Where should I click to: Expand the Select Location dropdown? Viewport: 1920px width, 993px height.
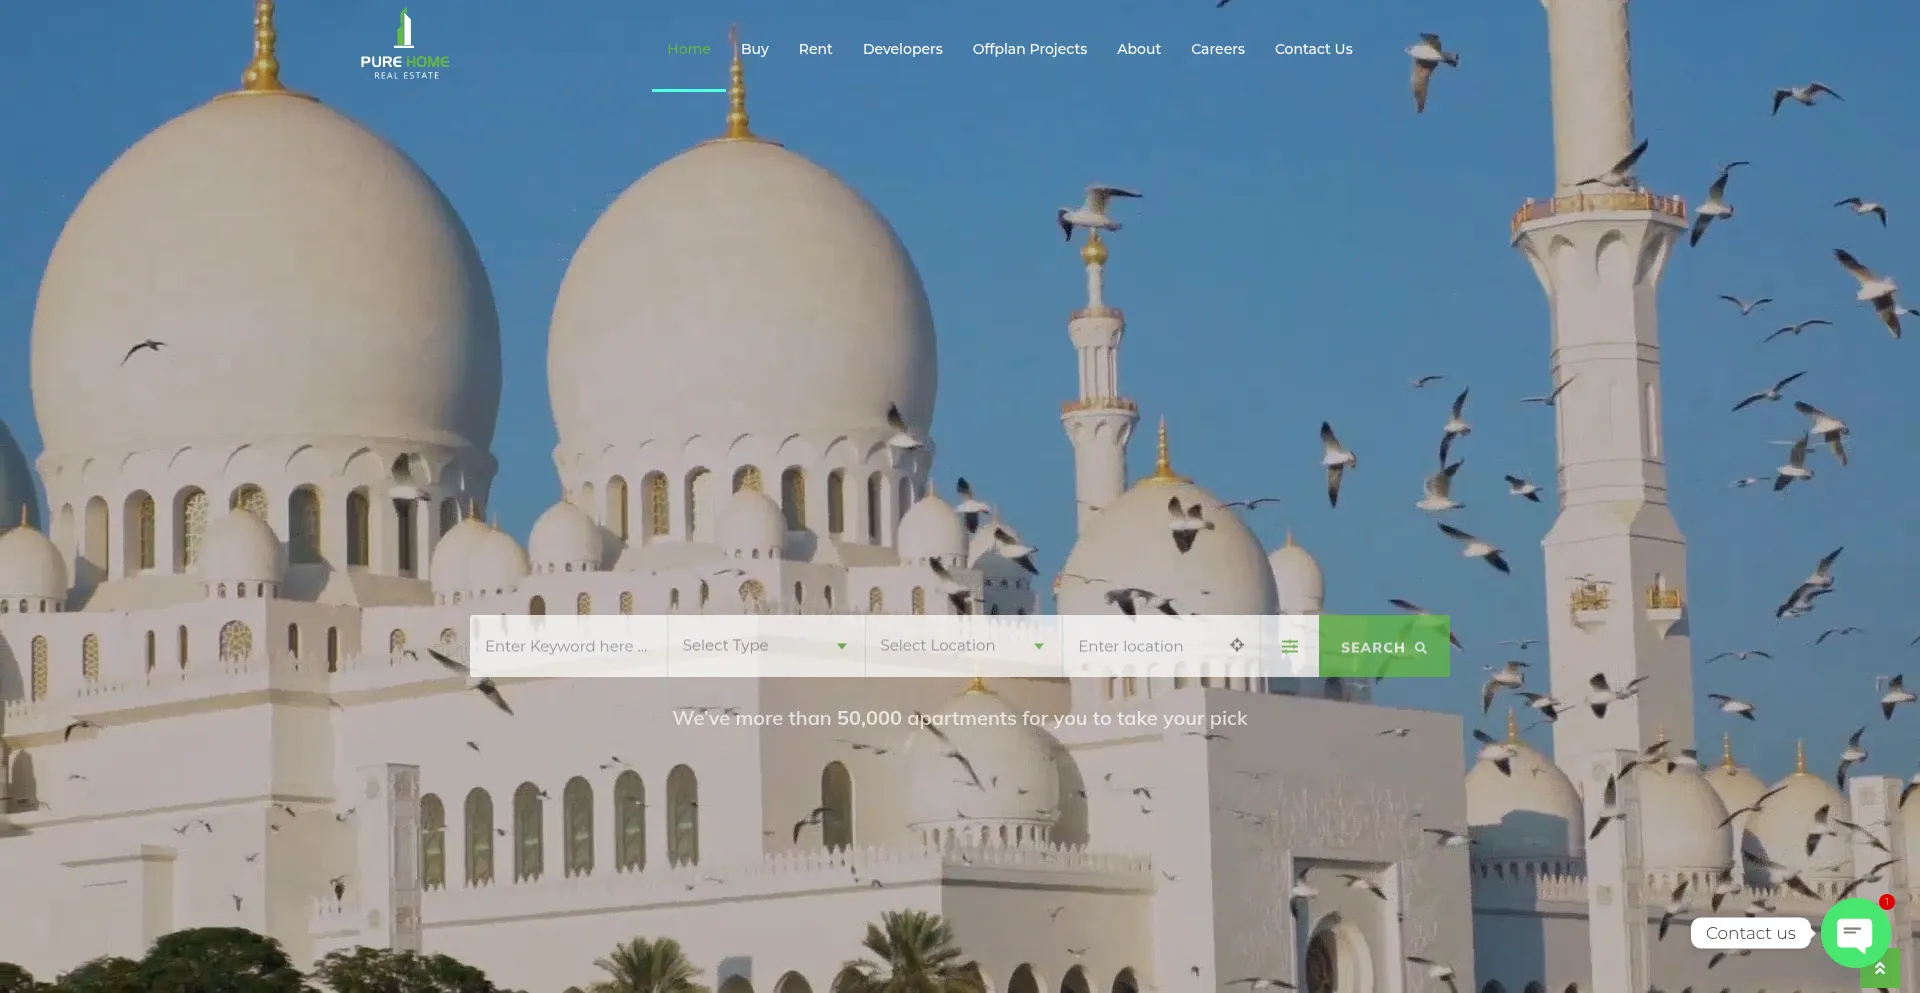(962, 646)
